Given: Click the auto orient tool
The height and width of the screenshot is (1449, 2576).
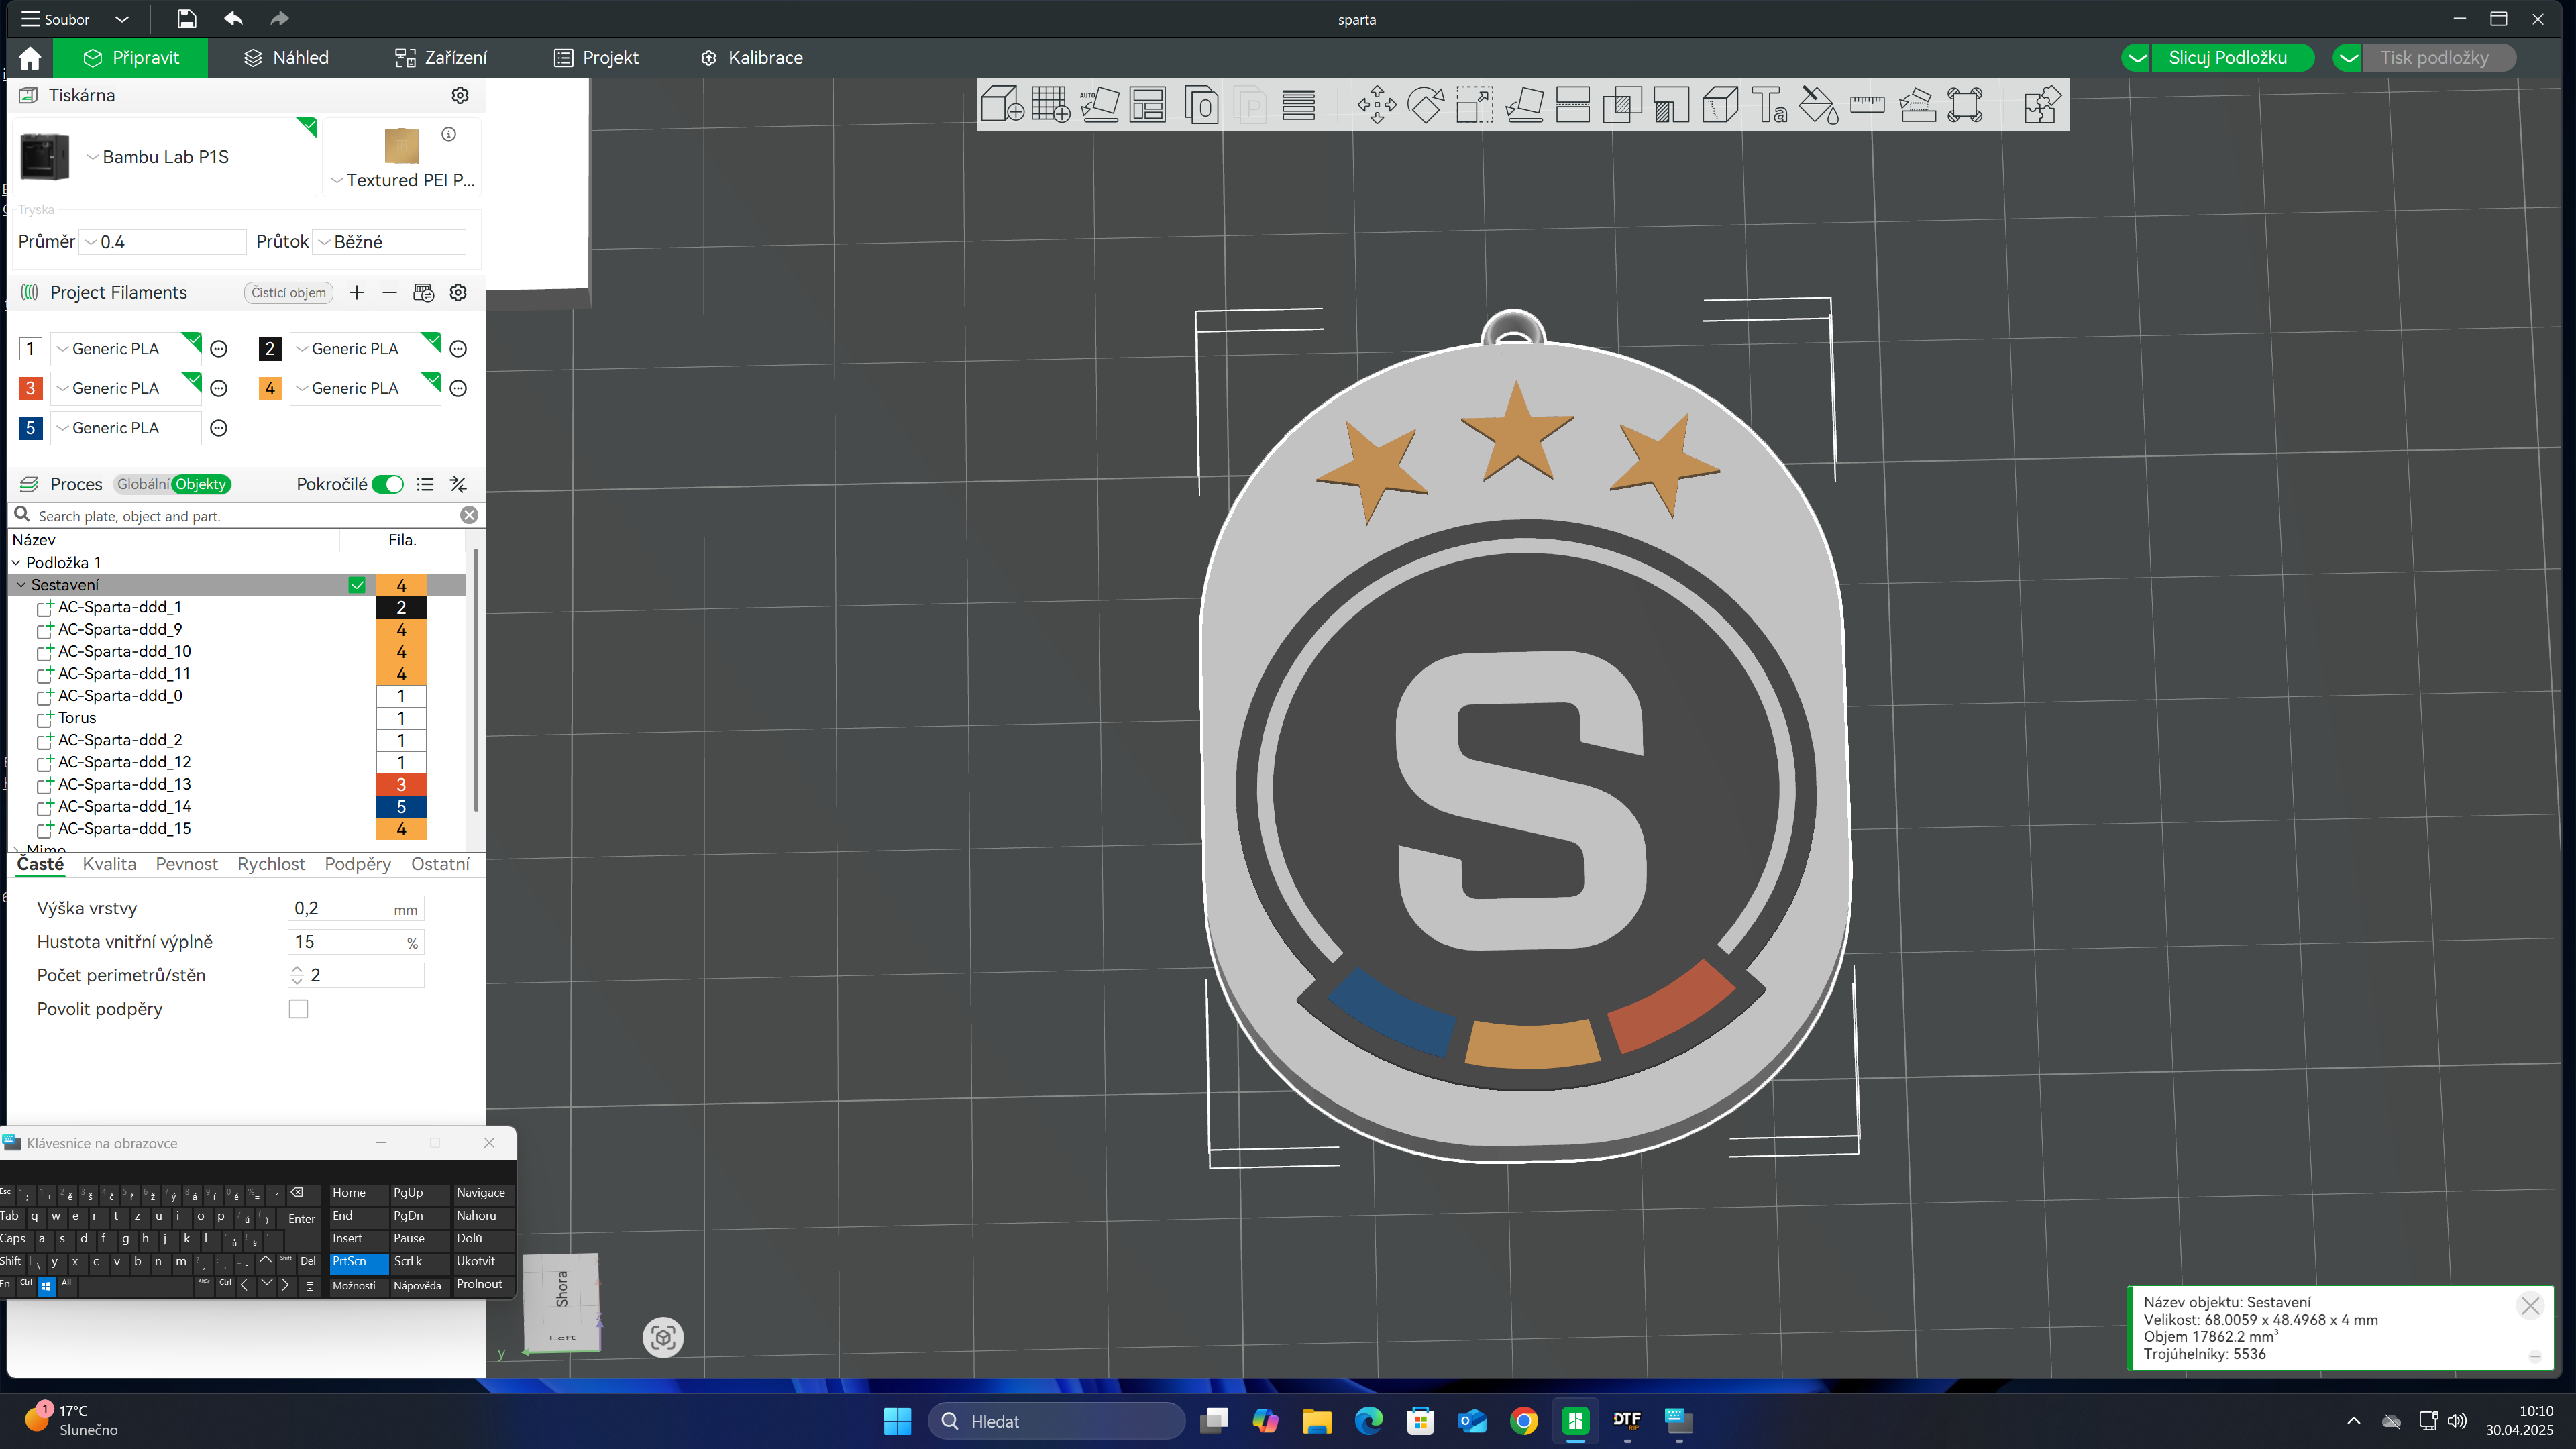Looking at the screenshot, I should (x=1099, y=104).
